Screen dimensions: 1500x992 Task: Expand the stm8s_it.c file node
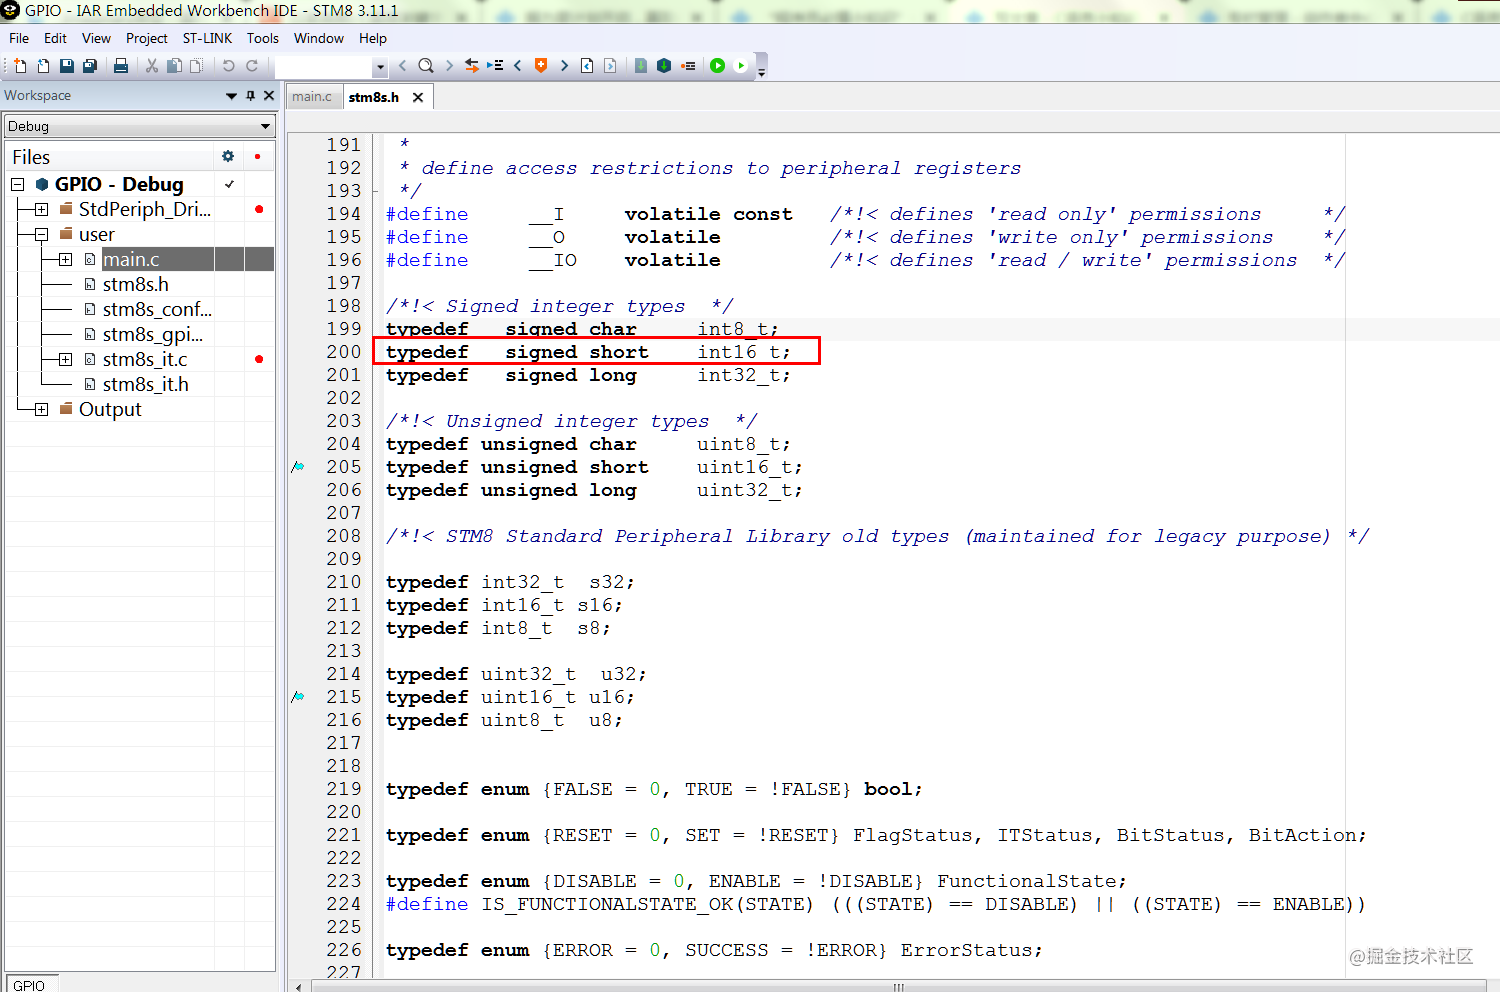click(x=65, y=359)
